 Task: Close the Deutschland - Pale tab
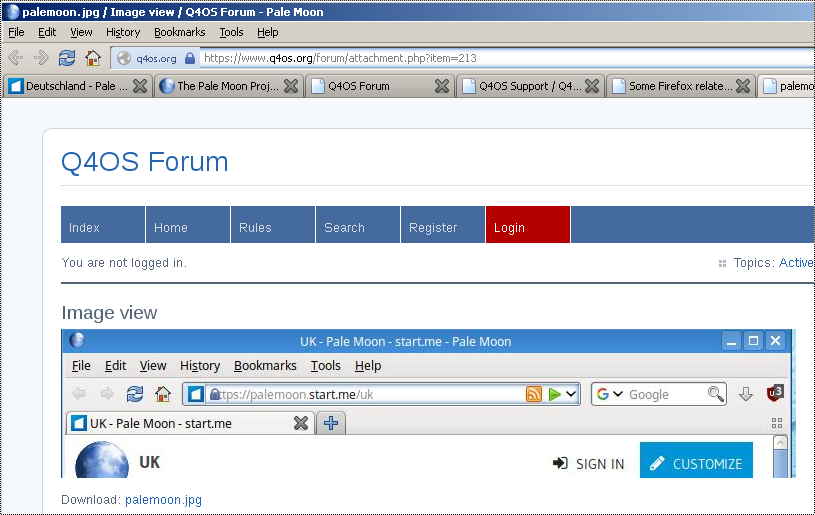(140, 86)
